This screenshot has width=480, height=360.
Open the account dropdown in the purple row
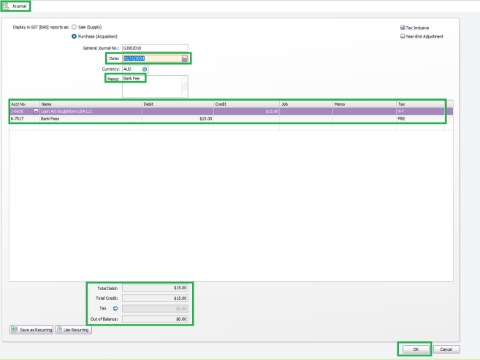point(36,111)
